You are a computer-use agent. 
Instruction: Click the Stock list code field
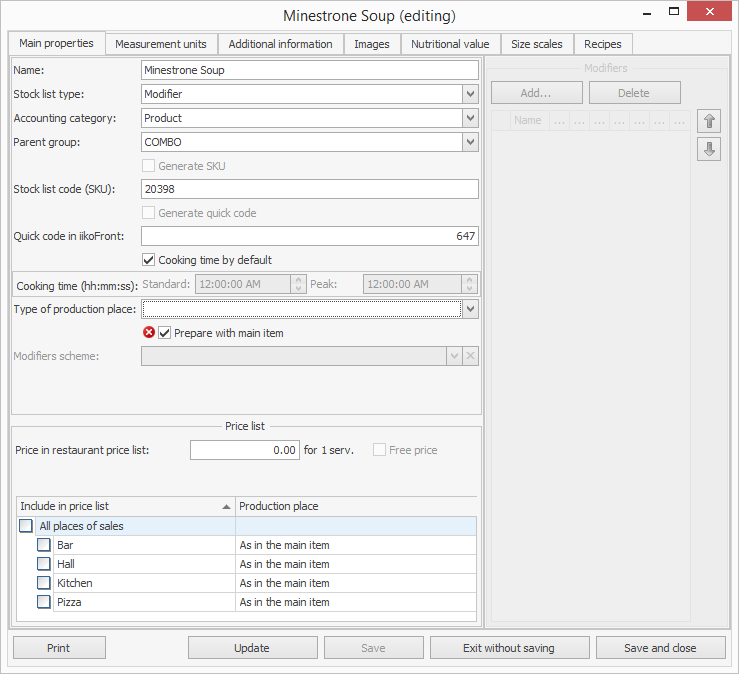coord(310,189)
